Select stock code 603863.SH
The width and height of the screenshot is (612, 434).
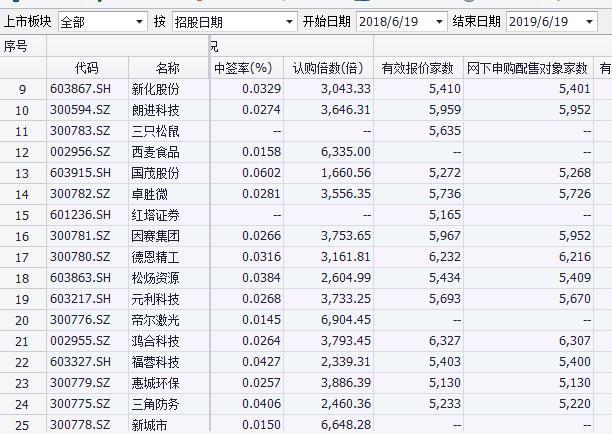(80, 278)
